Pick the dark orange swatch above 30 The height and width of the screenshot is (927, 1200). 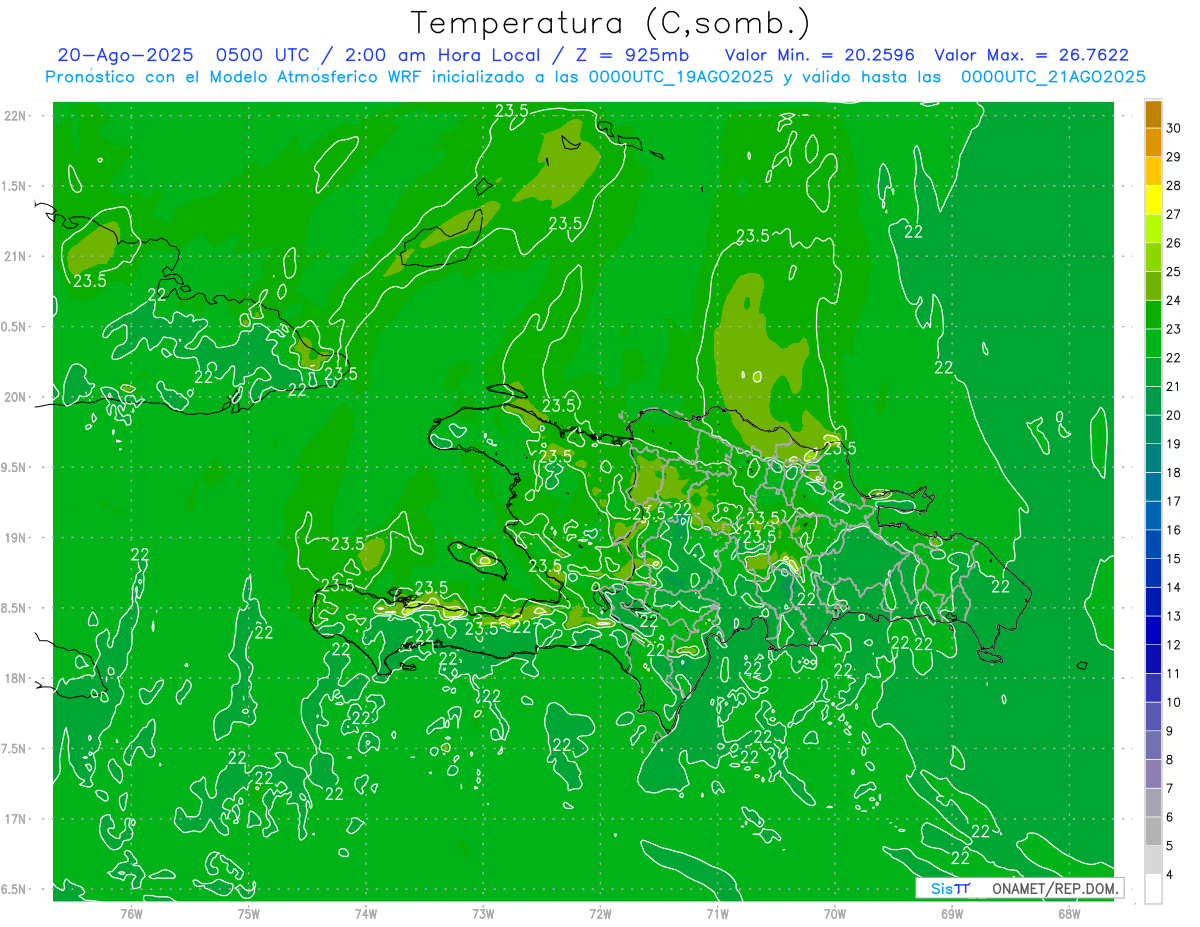tap(1153, 114)
